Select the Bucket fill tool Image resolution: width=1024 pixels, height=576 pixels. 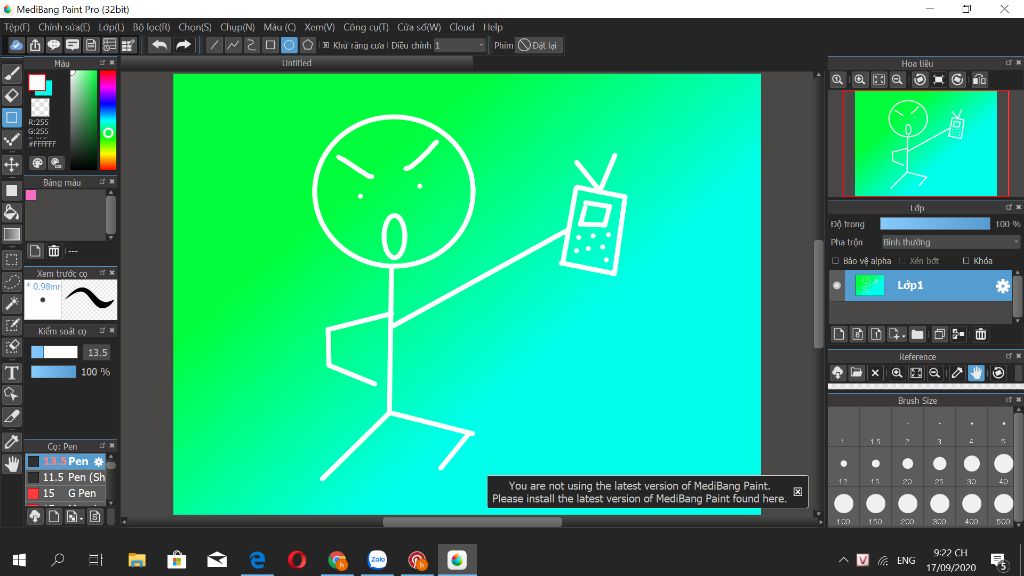12,212
